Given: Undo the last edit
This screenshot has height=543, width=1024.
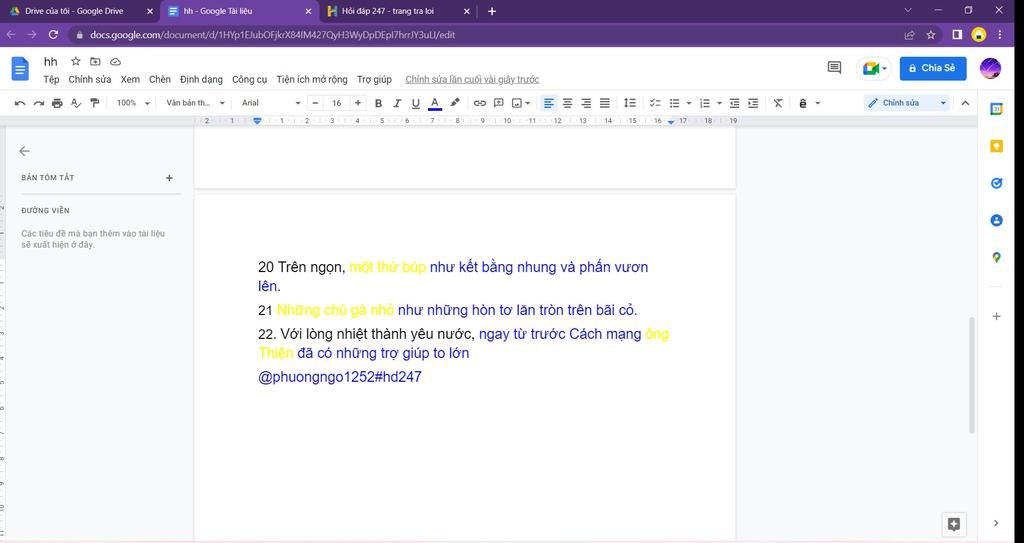Looking at the screenshot, I should (x=20, y=103).
